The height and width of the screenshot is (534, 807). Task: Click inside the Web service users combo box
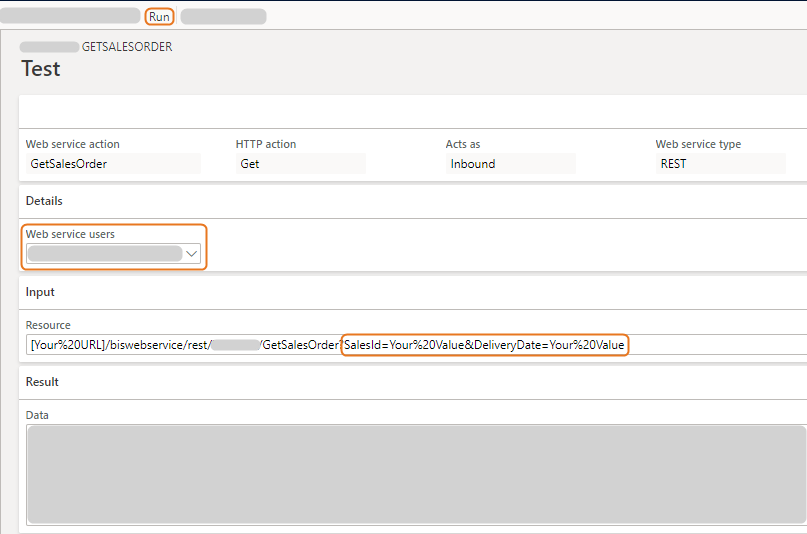point(104,254)
